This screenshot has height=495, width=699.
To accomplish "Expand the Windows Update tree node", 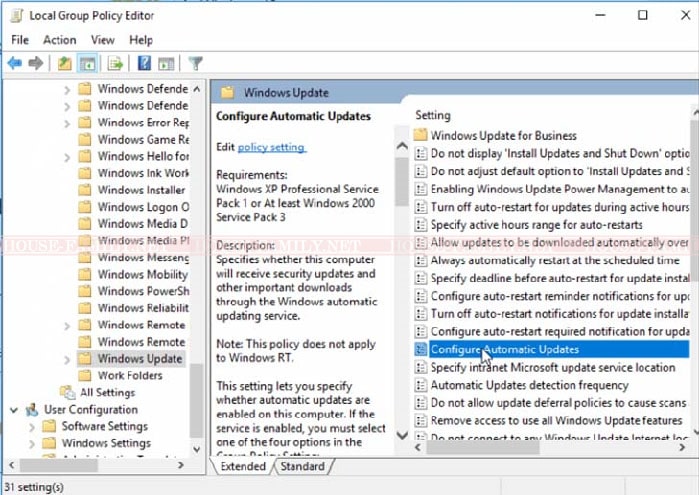I will [67, 360].
